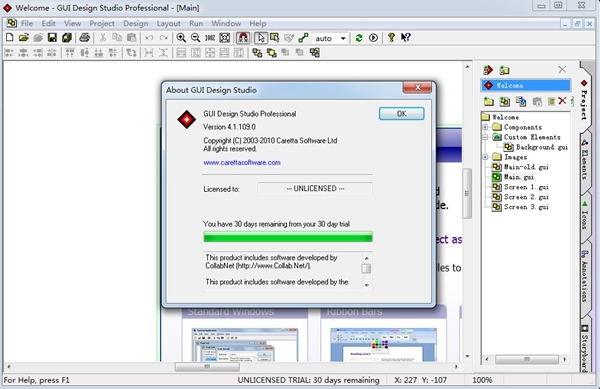The height and width of the screenshot is (389, 600).
Task: Click the UNLICENSED license field
Action: point(315,189)
